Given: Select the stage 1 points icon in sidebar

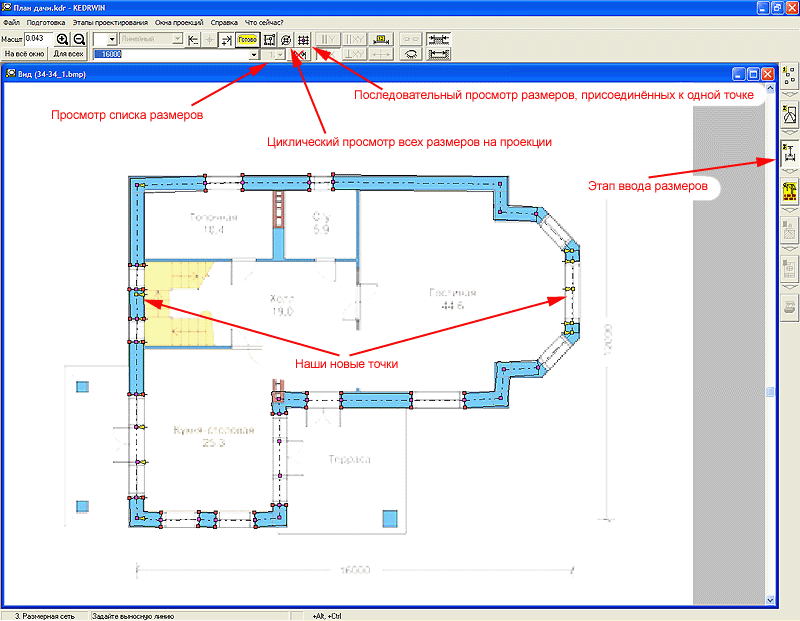Looking at the screenshot, I should coord(789,75).
